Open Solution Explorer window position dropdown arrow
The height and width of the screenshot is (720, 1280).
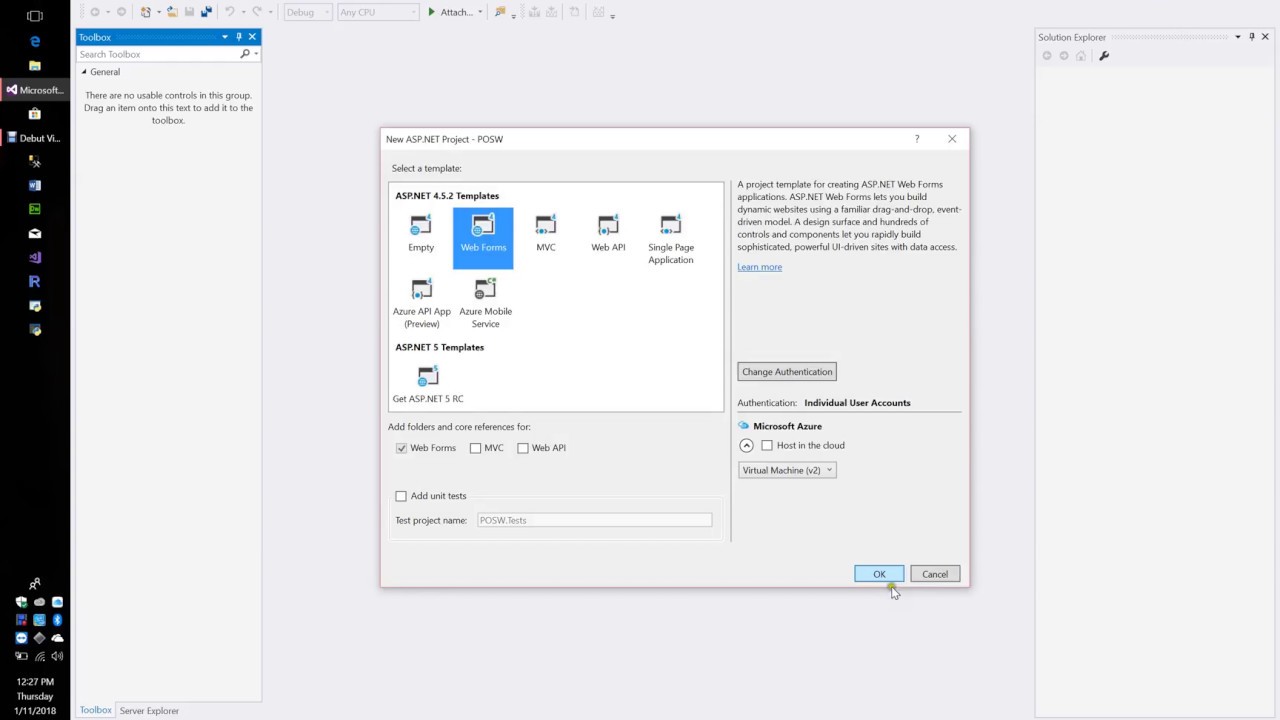(x=1237, y=37)
